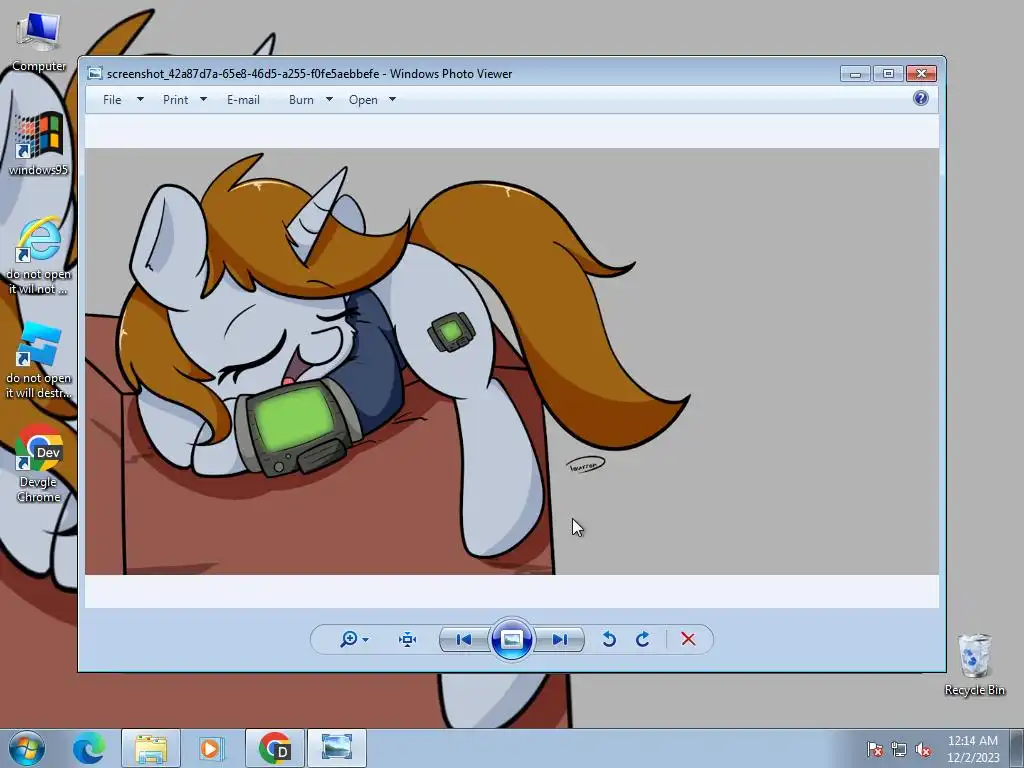
Task: Delete the photo with red X
Action: pos(688,639)
